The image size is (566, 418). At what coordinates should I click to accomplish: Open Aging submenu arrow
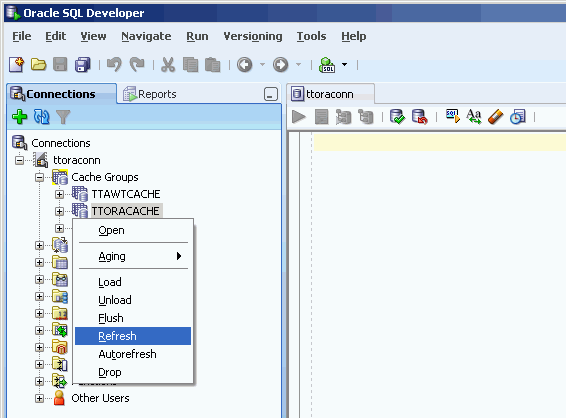tap(179, 256)
